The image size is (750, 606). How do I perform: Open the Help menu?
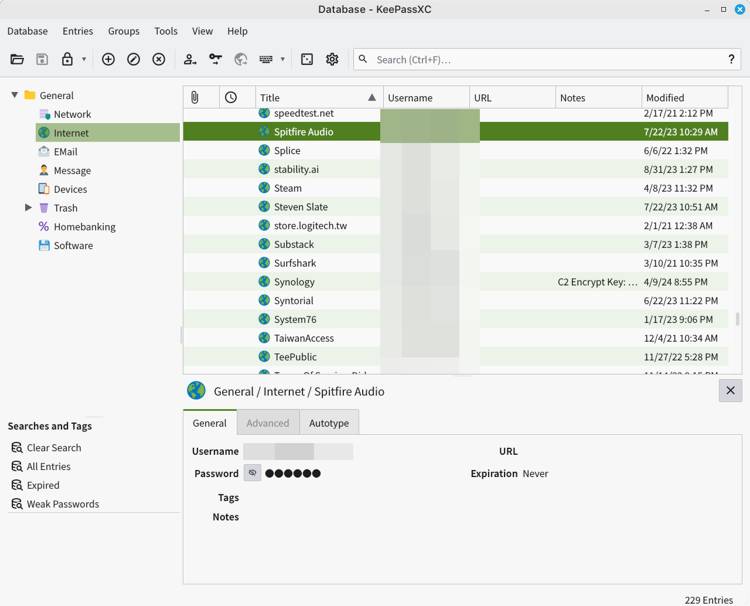[x=237, y=31]
